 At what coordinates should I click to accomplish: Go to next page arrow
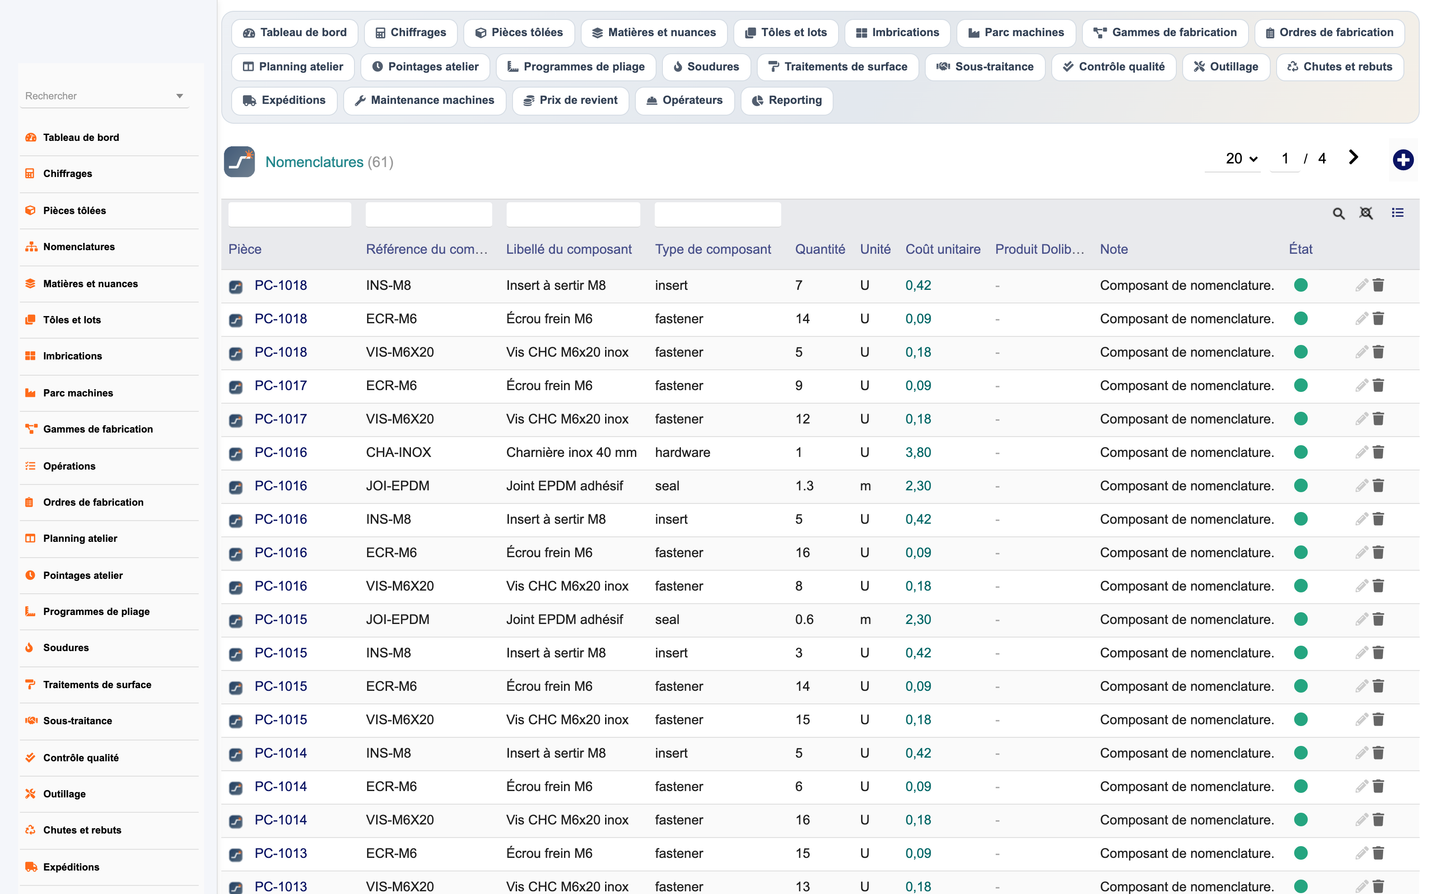(1353, 157)
